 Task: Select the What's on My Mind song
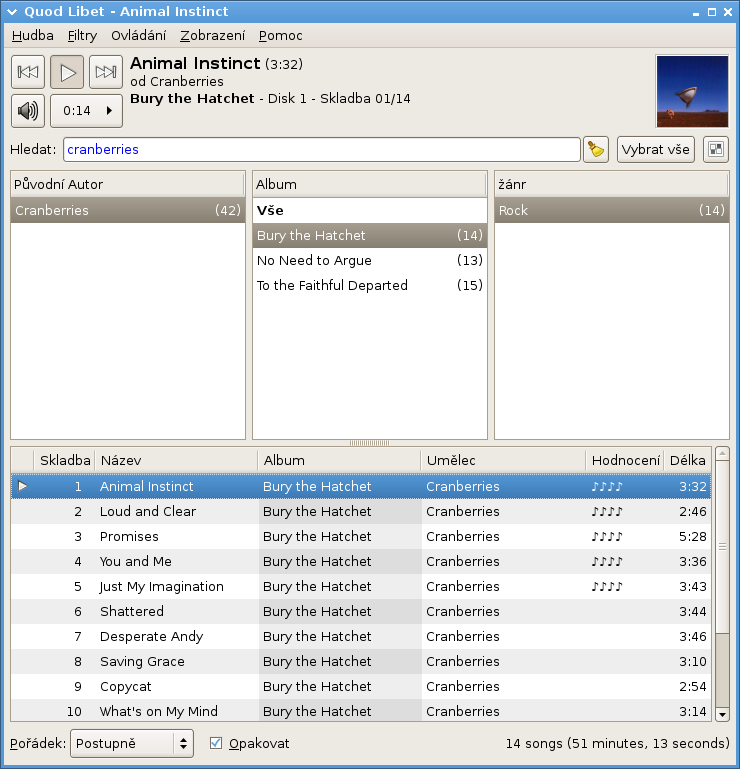[361, 711]
